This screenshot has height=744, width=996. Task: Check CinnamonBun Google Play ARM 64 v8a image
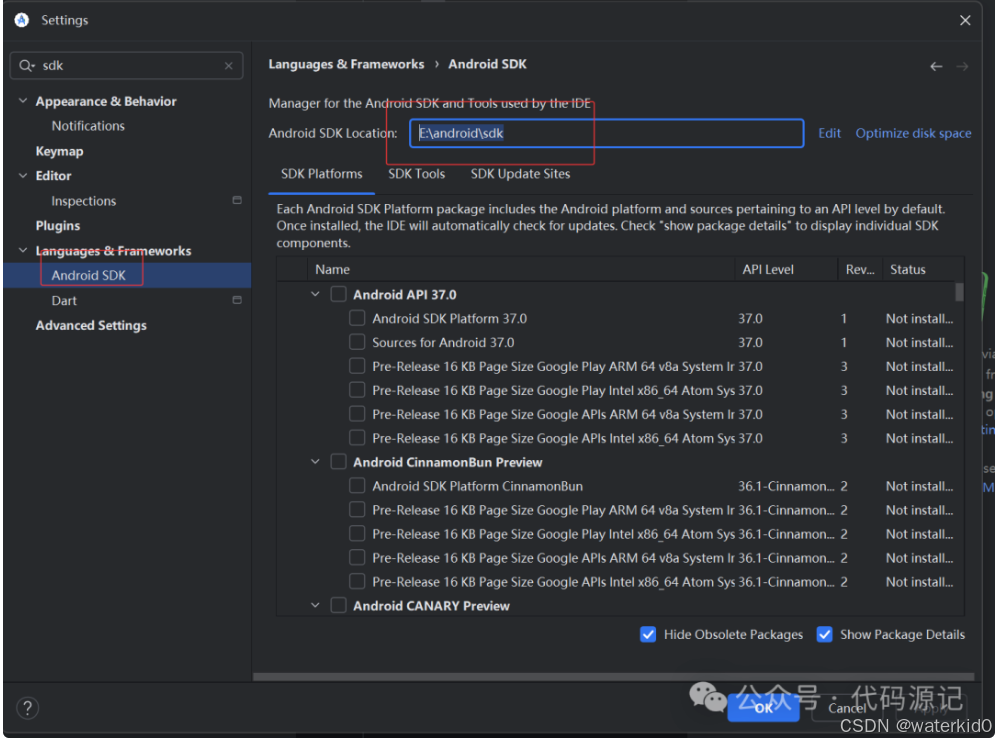coord(357,510)
